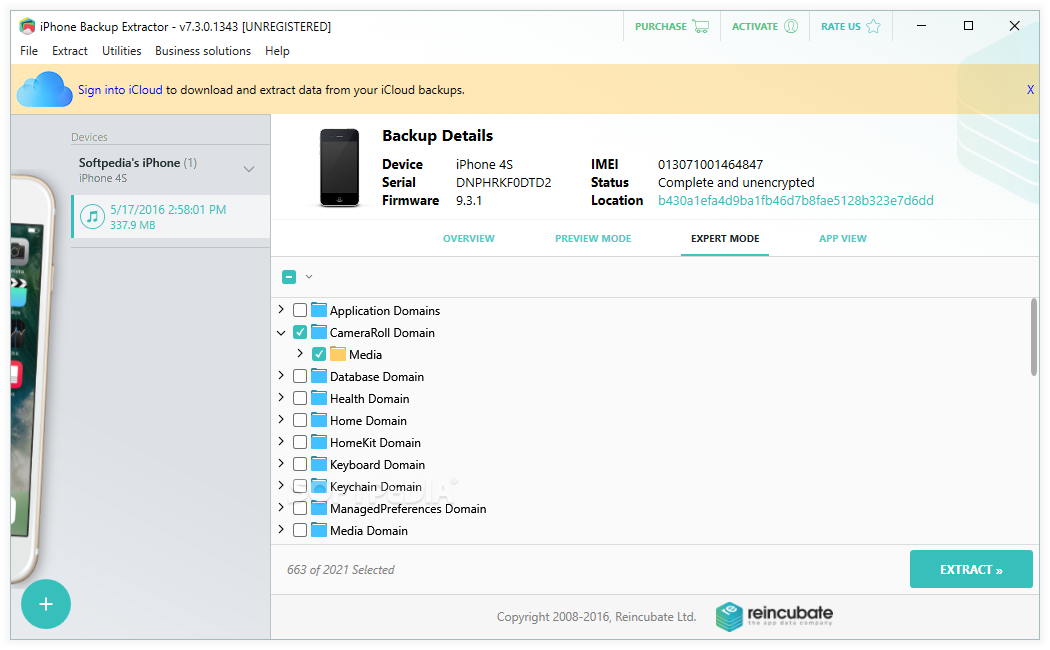Screen dimensions: 1050x650
Task: Check the Media Domain checkbox
Action: 300,531
